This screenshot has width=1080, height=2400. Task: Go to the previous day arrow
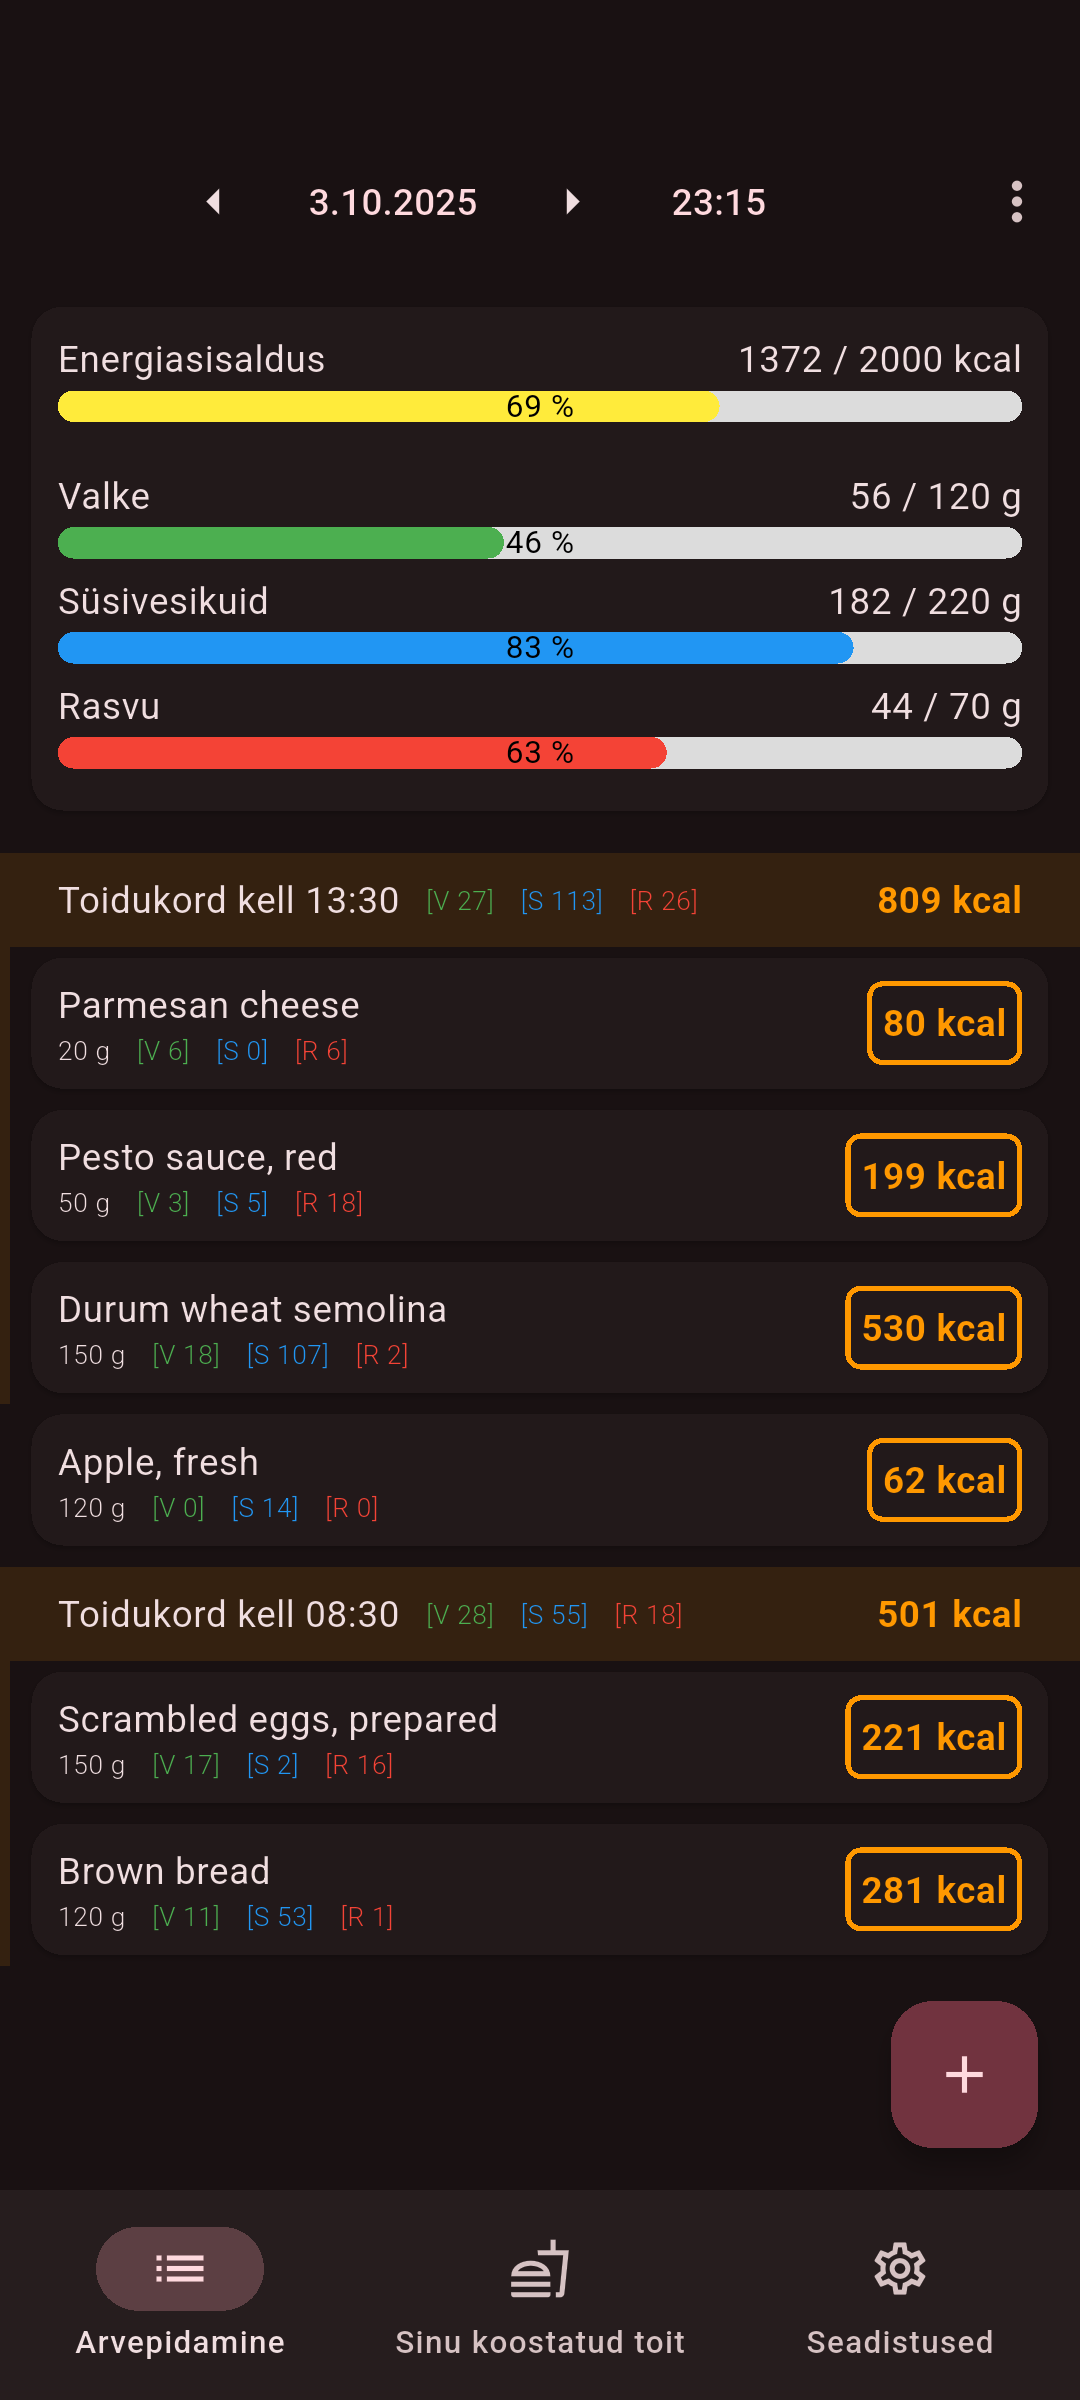[x=213, y=202]
